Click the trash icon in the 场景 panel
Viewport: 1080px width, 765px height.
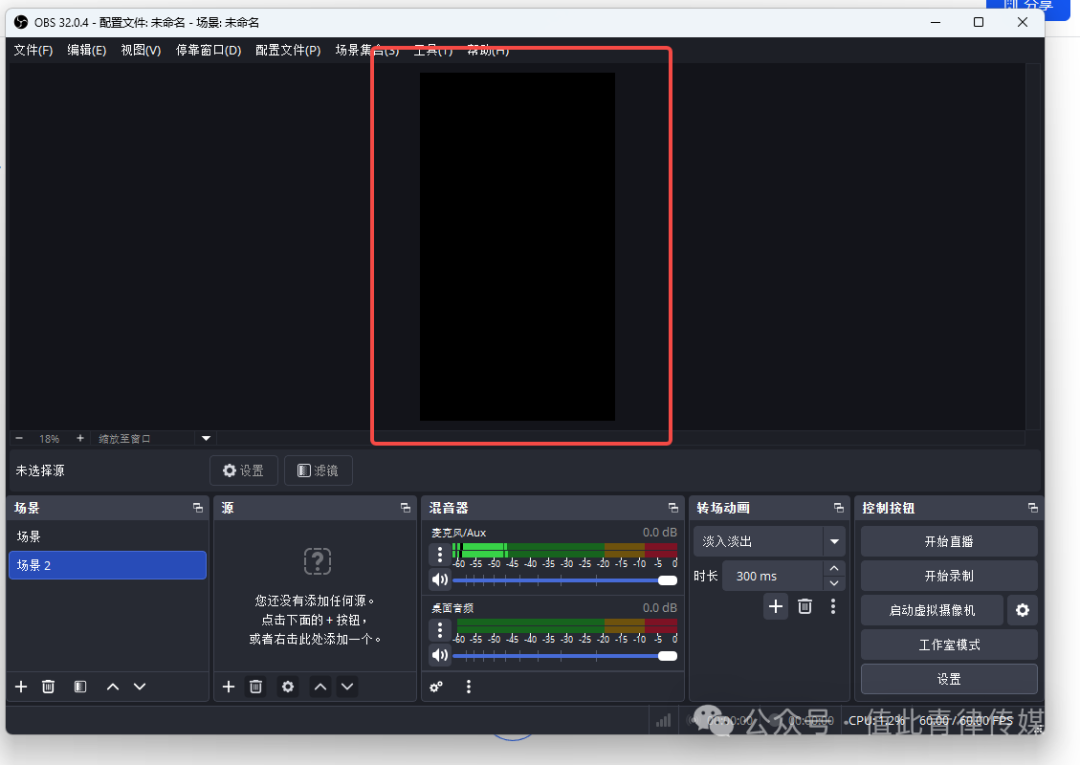[48, 686]
